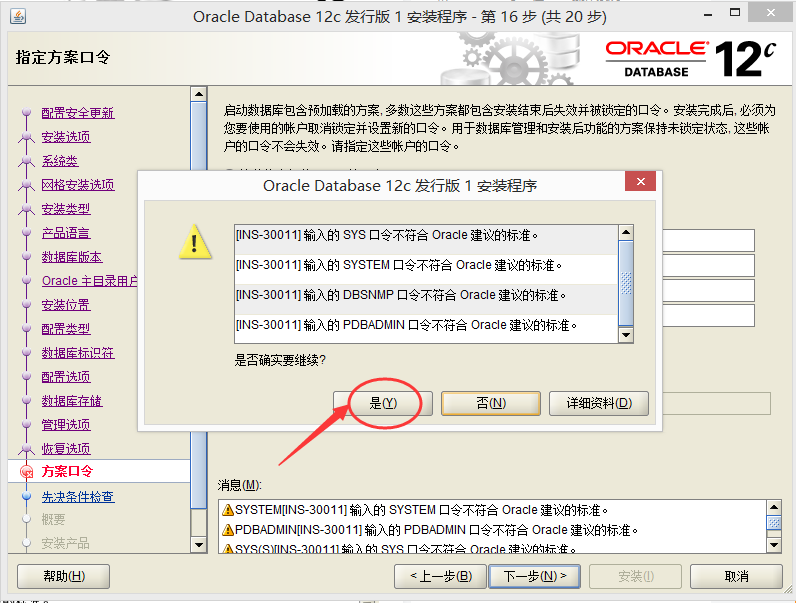This screenshot has width=796, height=603.
Task: Click the 取消 cancel button
Action: coord(736,577)
